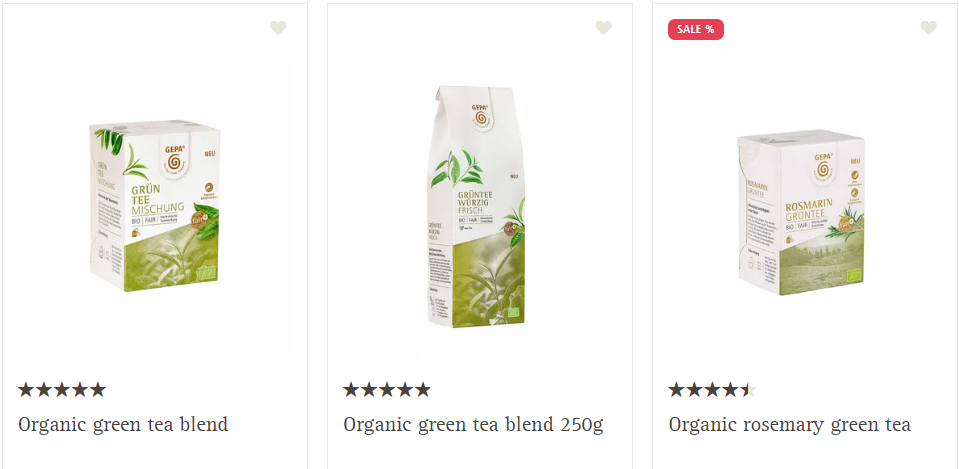Click the 4.5 star rating of rosemary tea
Screen dimensions: 959x469
point(712,390)
